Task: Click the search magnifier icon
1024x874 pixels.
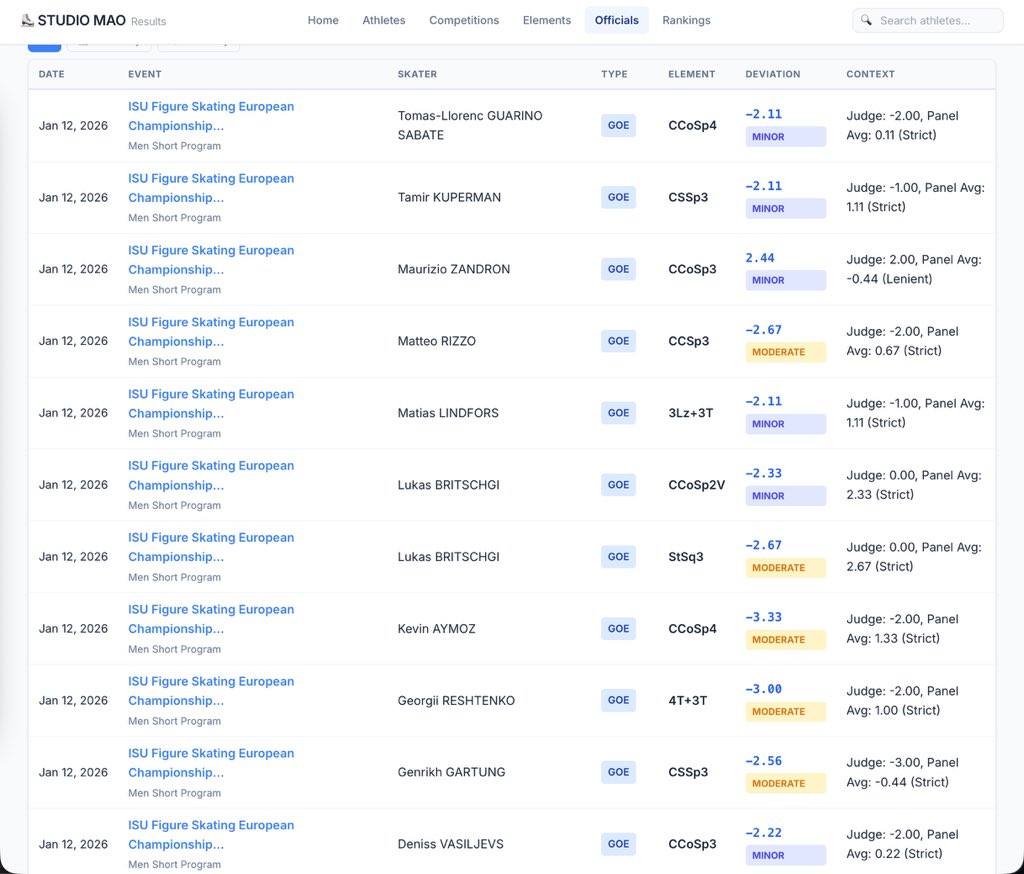Action: tap(866, 20)
